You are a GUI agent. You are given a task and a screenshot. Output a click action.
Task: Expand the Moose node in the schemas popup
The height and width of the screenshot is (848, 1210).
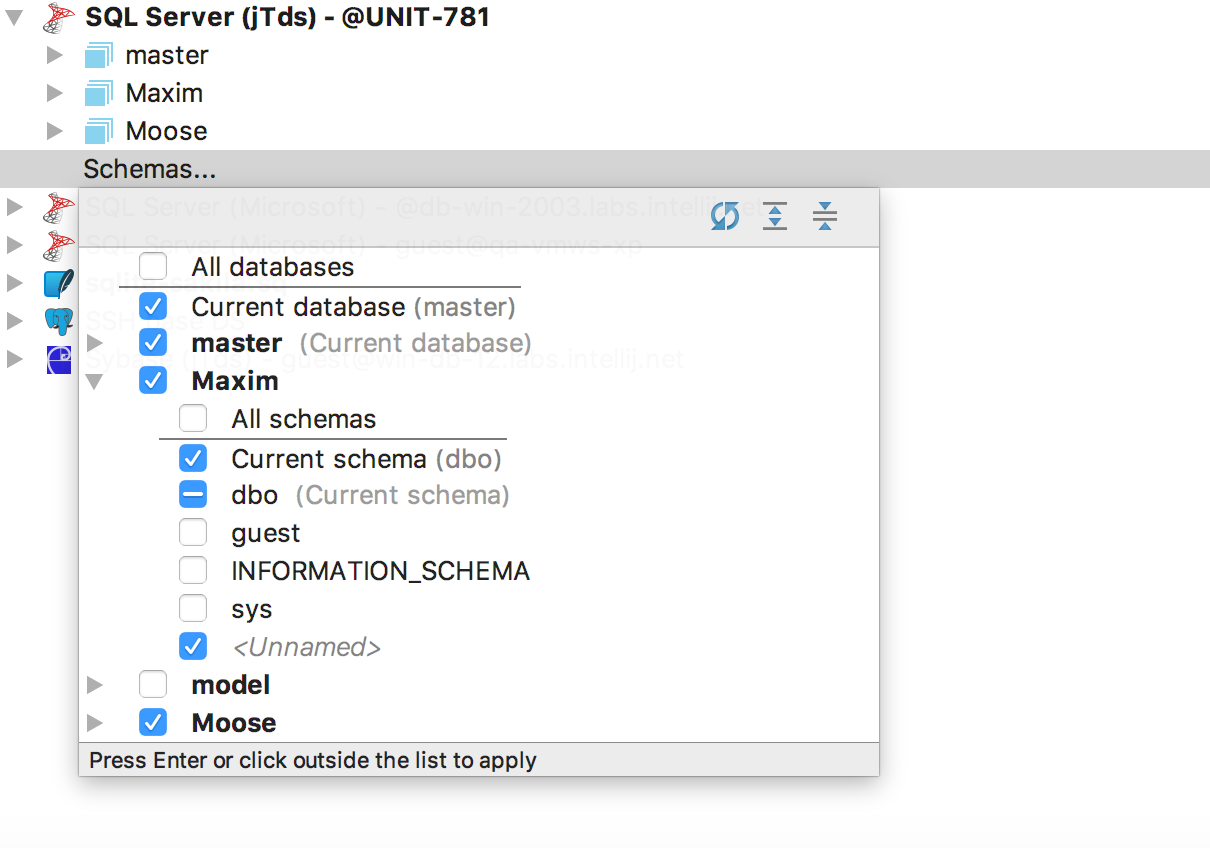point(95,722)
